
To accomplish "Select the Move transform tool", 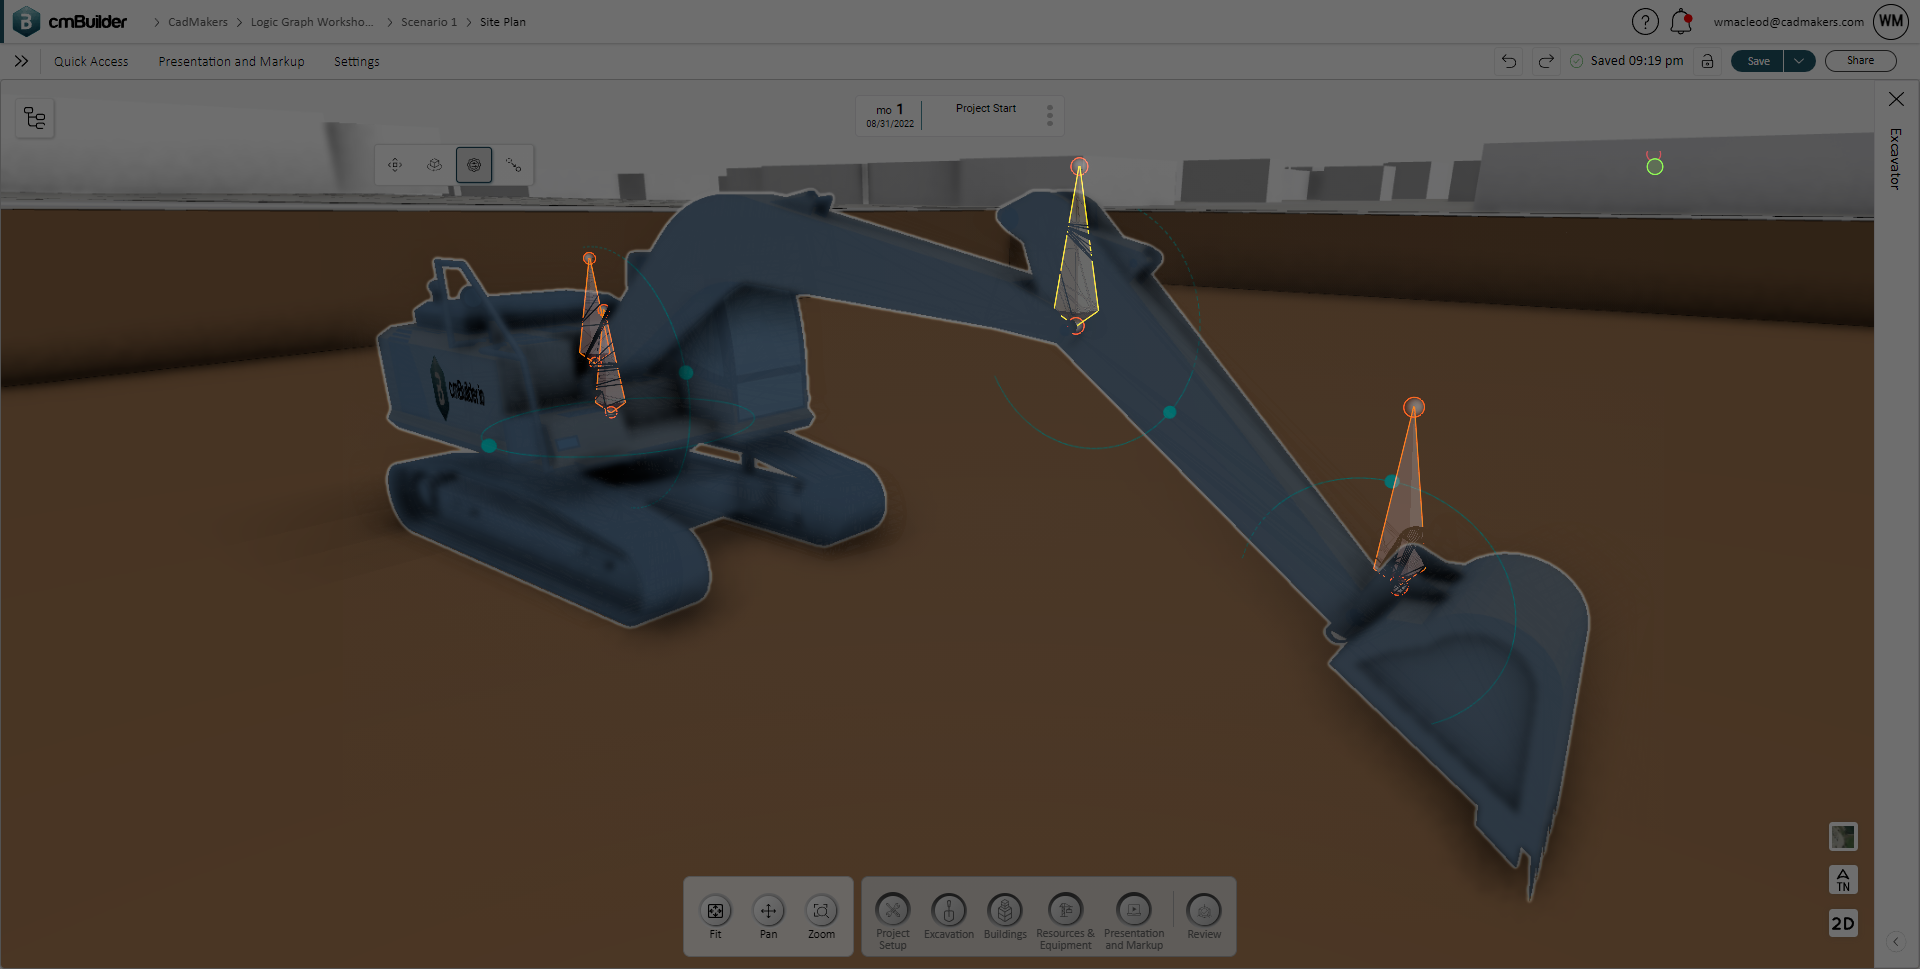I will pyautogui.click(x=395, y=165).
